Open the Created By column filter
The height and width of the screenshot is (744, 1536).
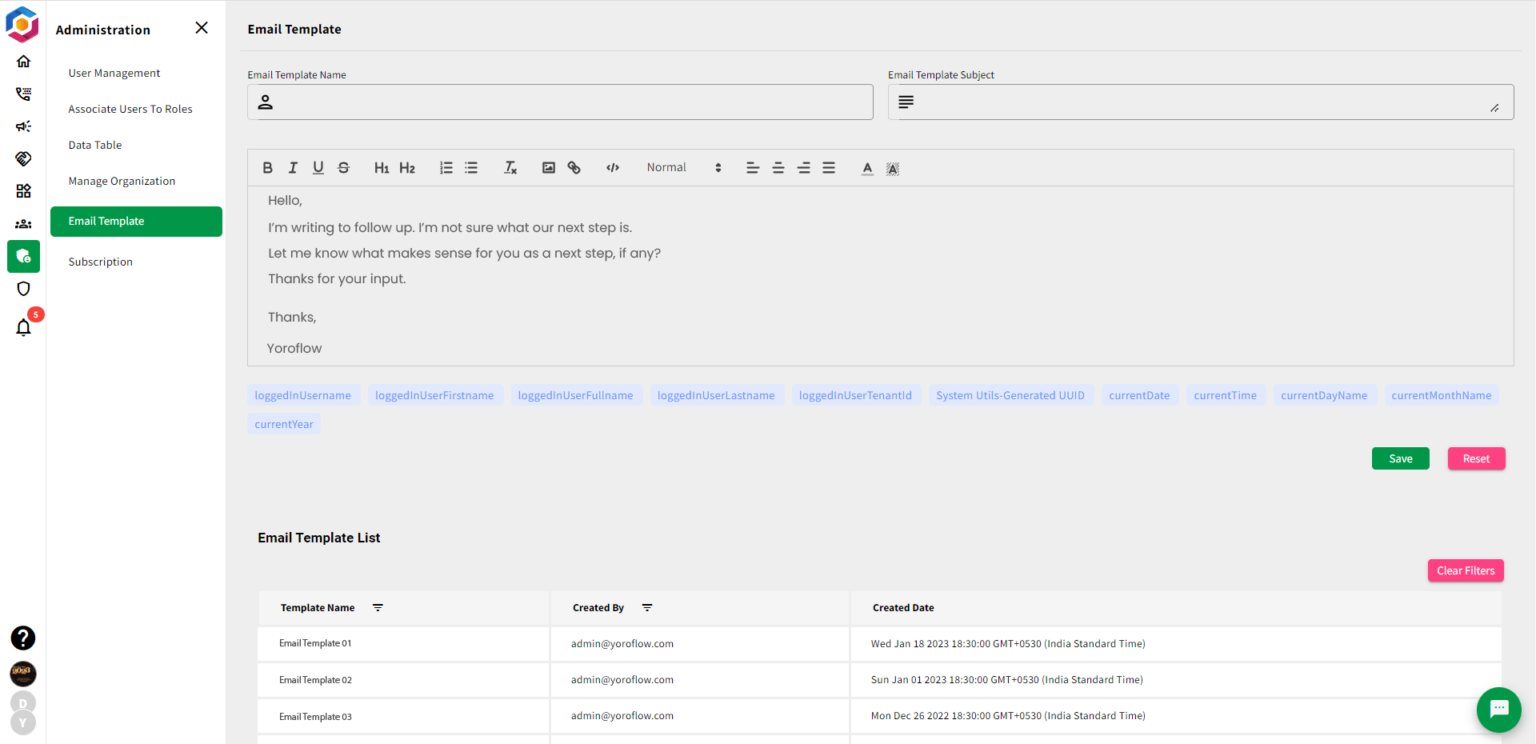(x=647, y=607)
